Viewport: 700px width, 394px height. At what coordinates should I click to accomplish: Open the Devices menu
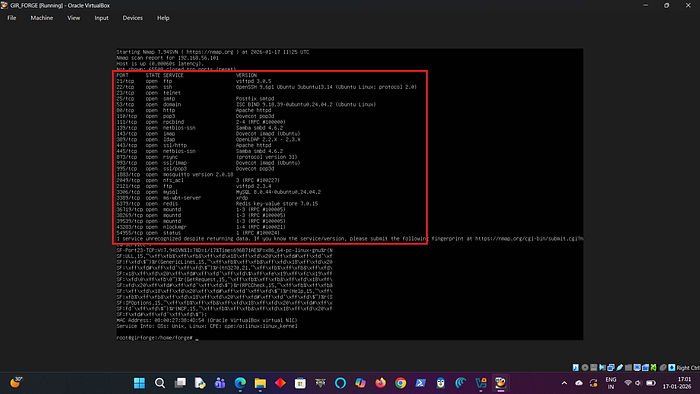point(133,18)
